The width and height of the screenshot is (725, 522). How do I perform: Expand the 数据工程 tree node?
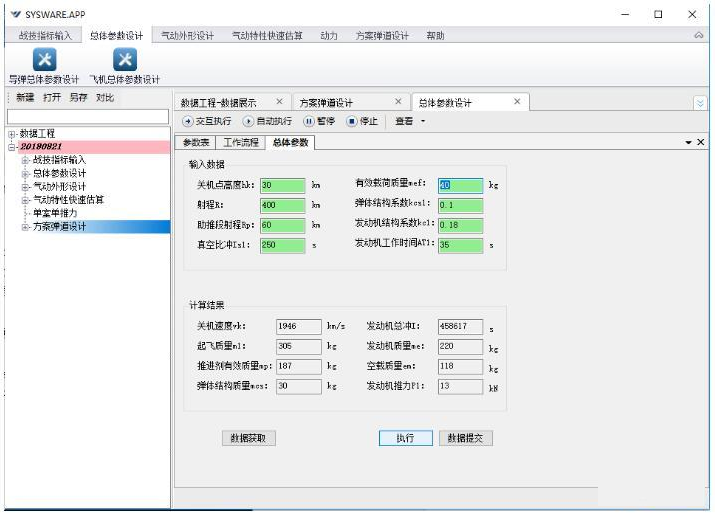coord(12,135)
